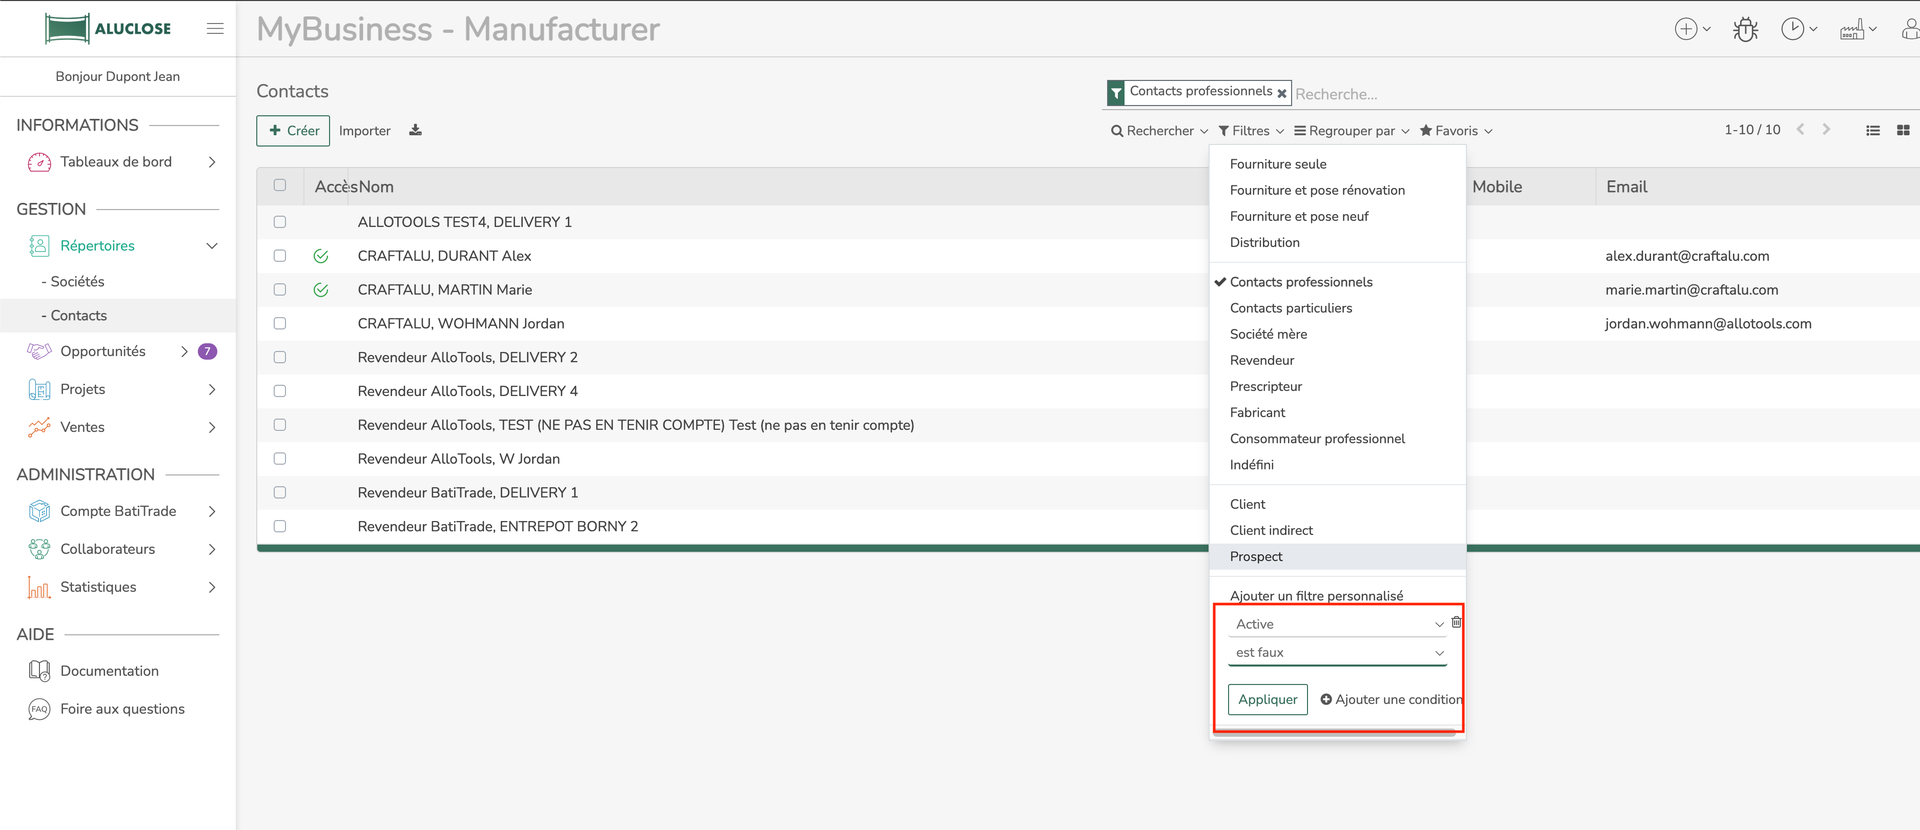Select the Prospect filter option
The width and height of the screenshot is (1920, 830).
[x=1256, y=557]
